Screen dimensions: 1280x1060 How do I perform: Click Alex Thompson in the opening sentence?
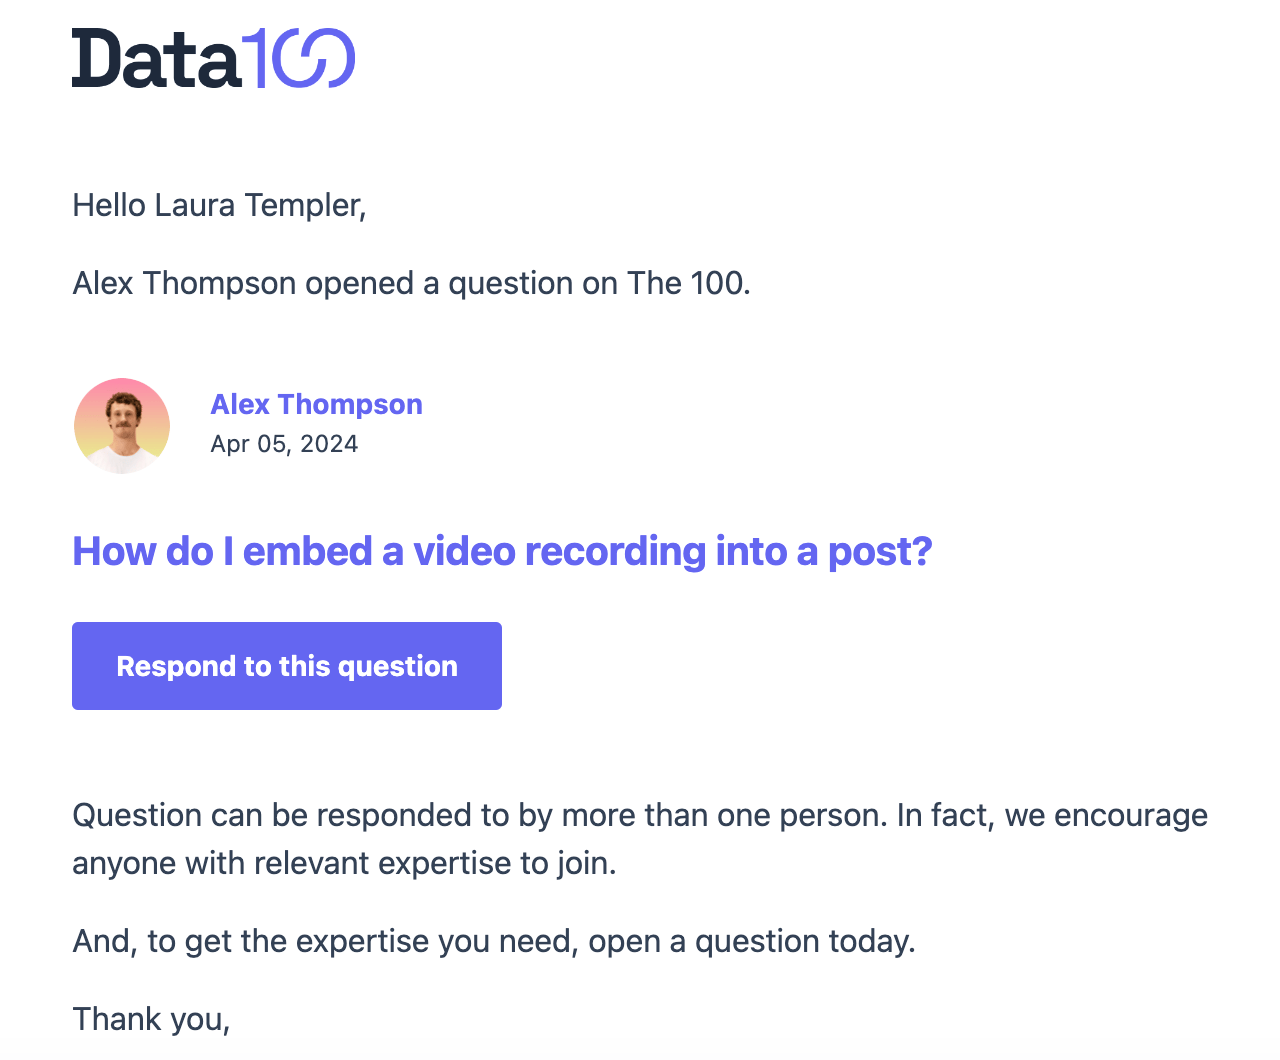pyautogui.click(x=184, y=283)
